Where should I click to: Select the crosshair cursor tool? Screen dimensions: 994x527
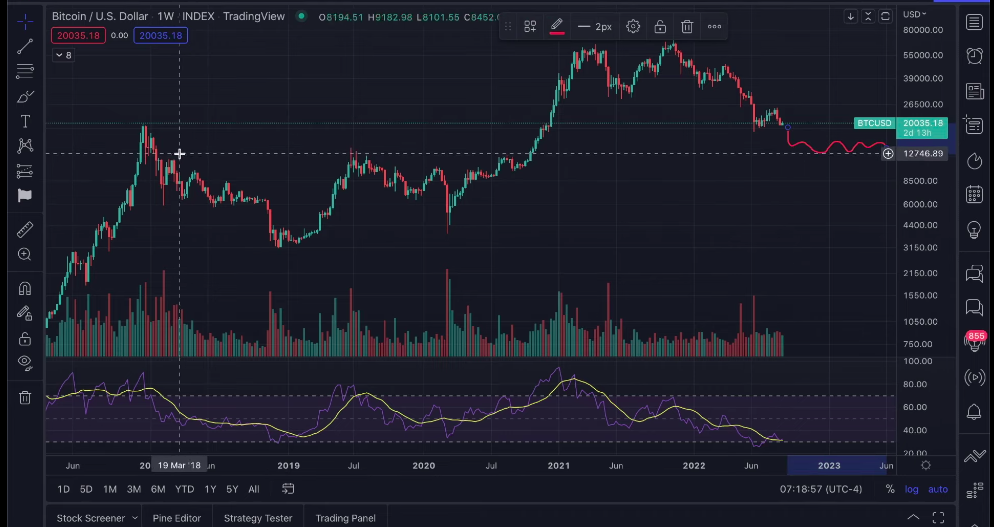click(25, 22)
